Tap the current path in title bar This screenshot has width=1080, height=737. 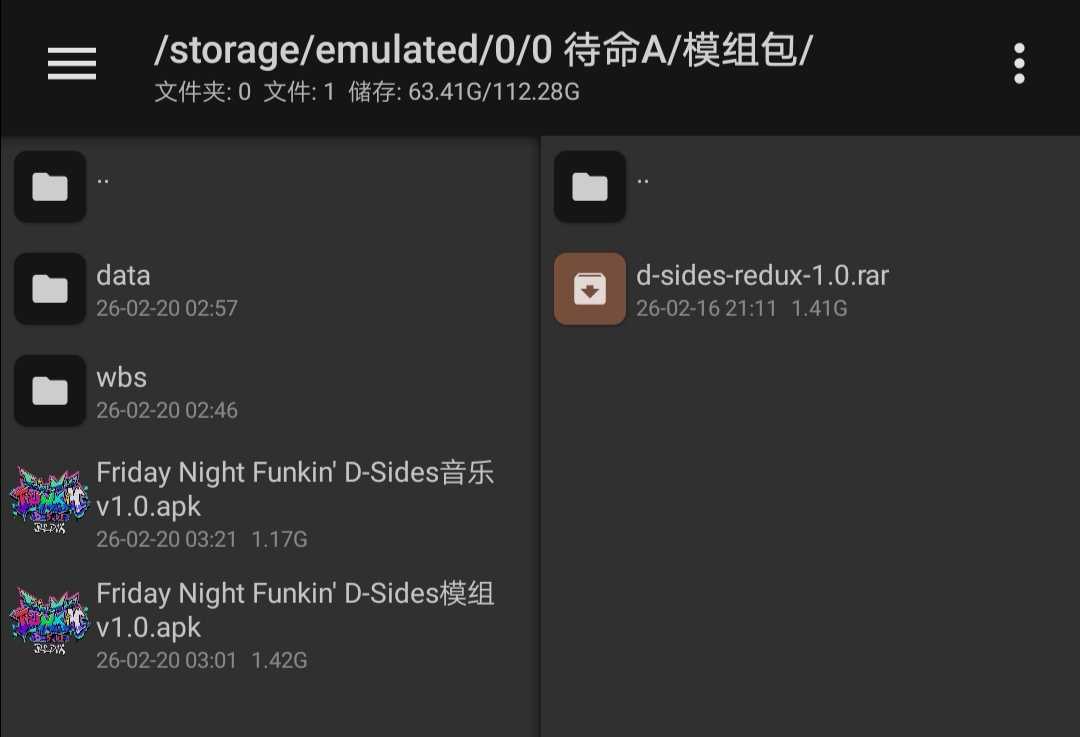point(483,50)
